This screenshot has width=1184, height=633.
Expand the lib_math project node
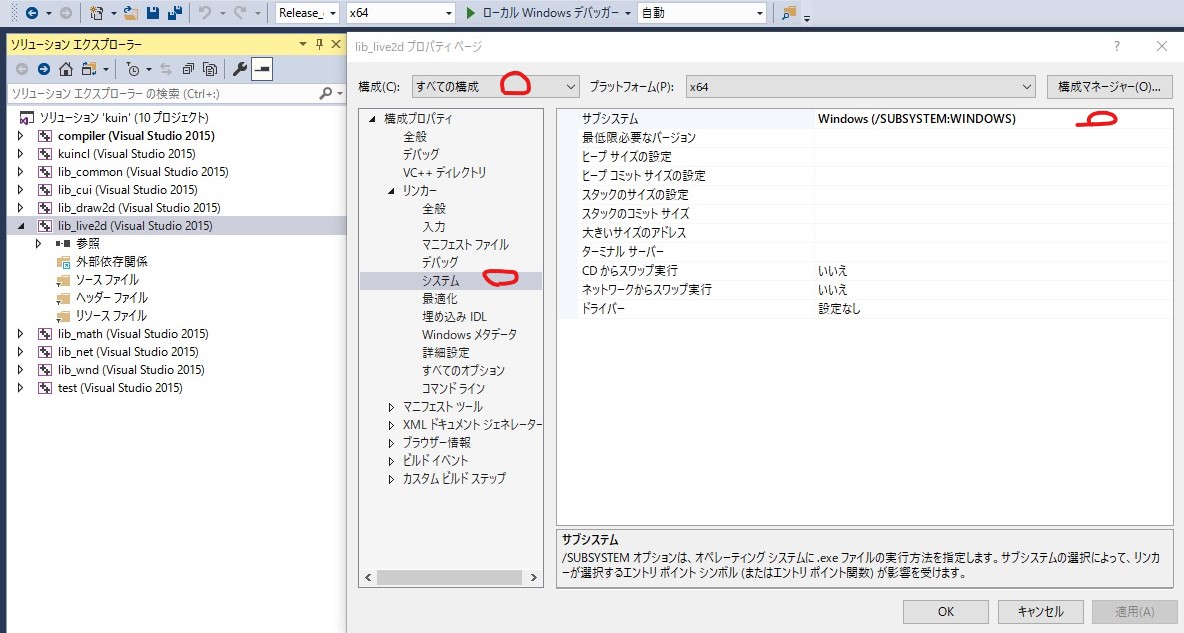pyautogui.click(x=20, y=334)
